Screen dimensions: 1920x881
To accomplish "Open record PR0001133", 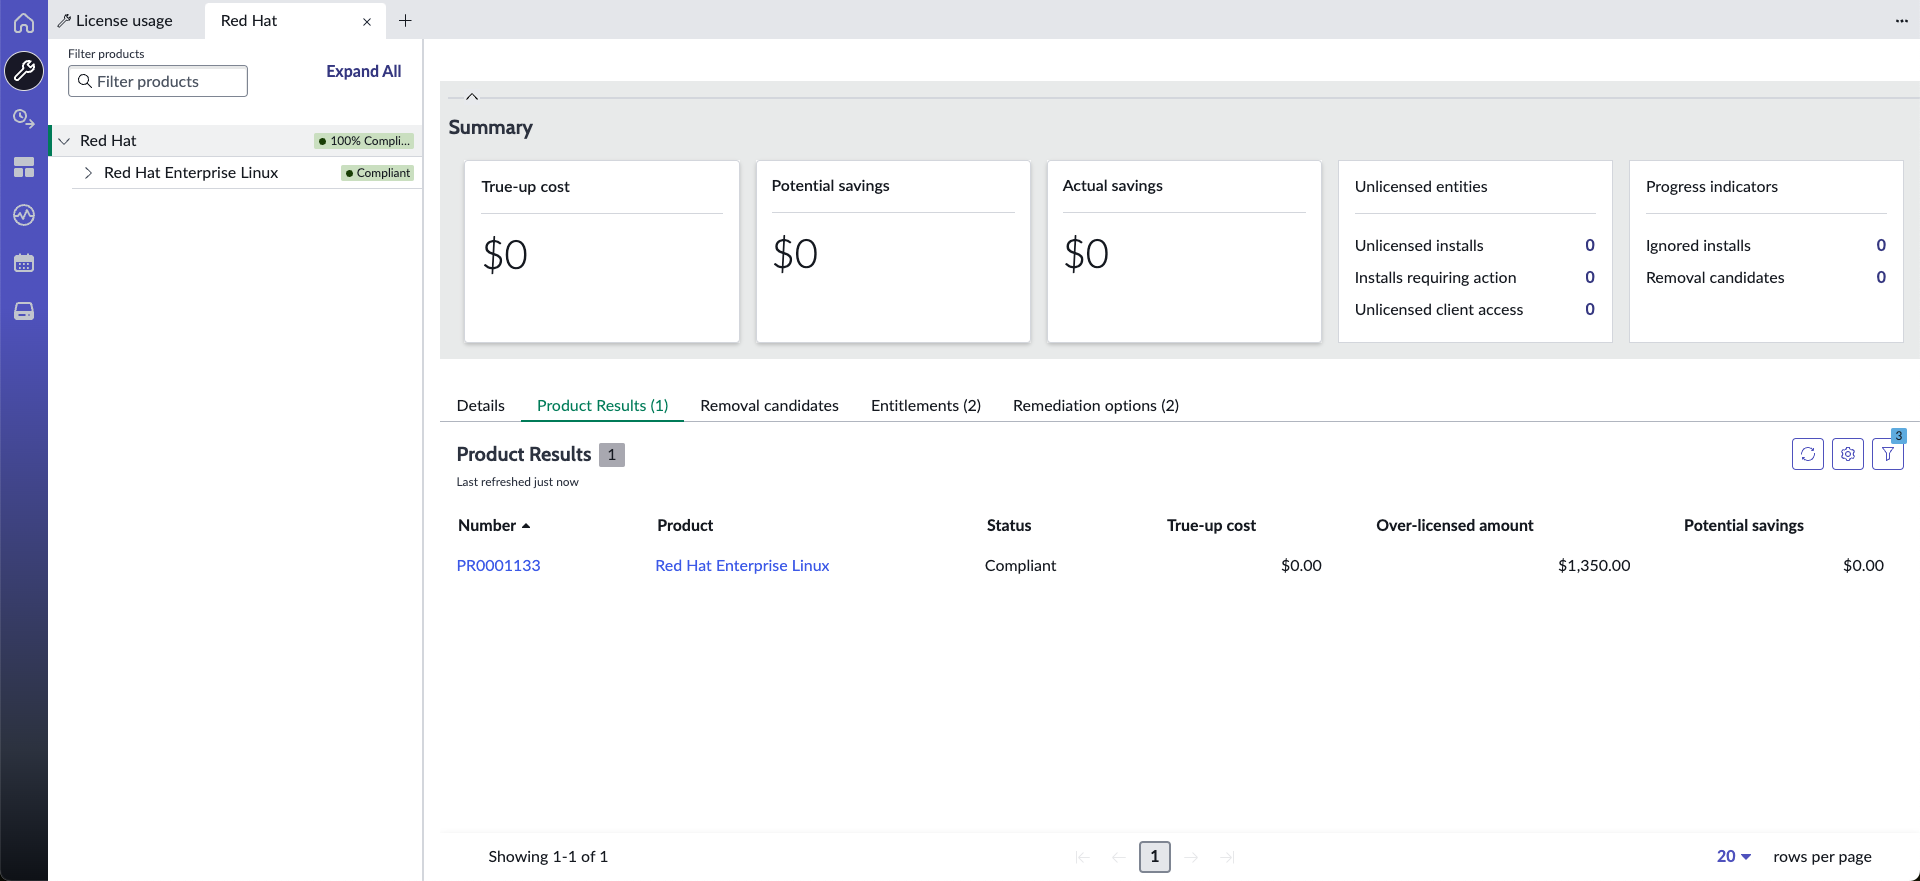I will (499, 565).
